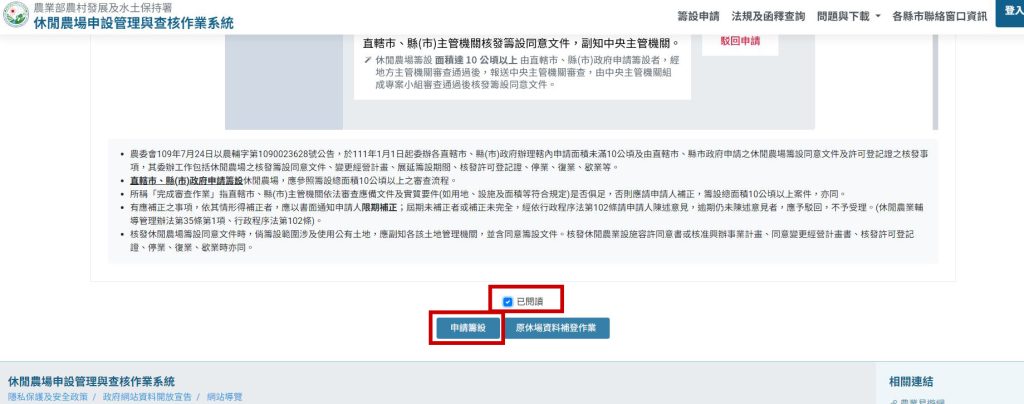The width and height of the screenshot is (1024, 404).
Task: Expand the 問題與下載 dropdown menu
Action: click(x=848, y=16)
